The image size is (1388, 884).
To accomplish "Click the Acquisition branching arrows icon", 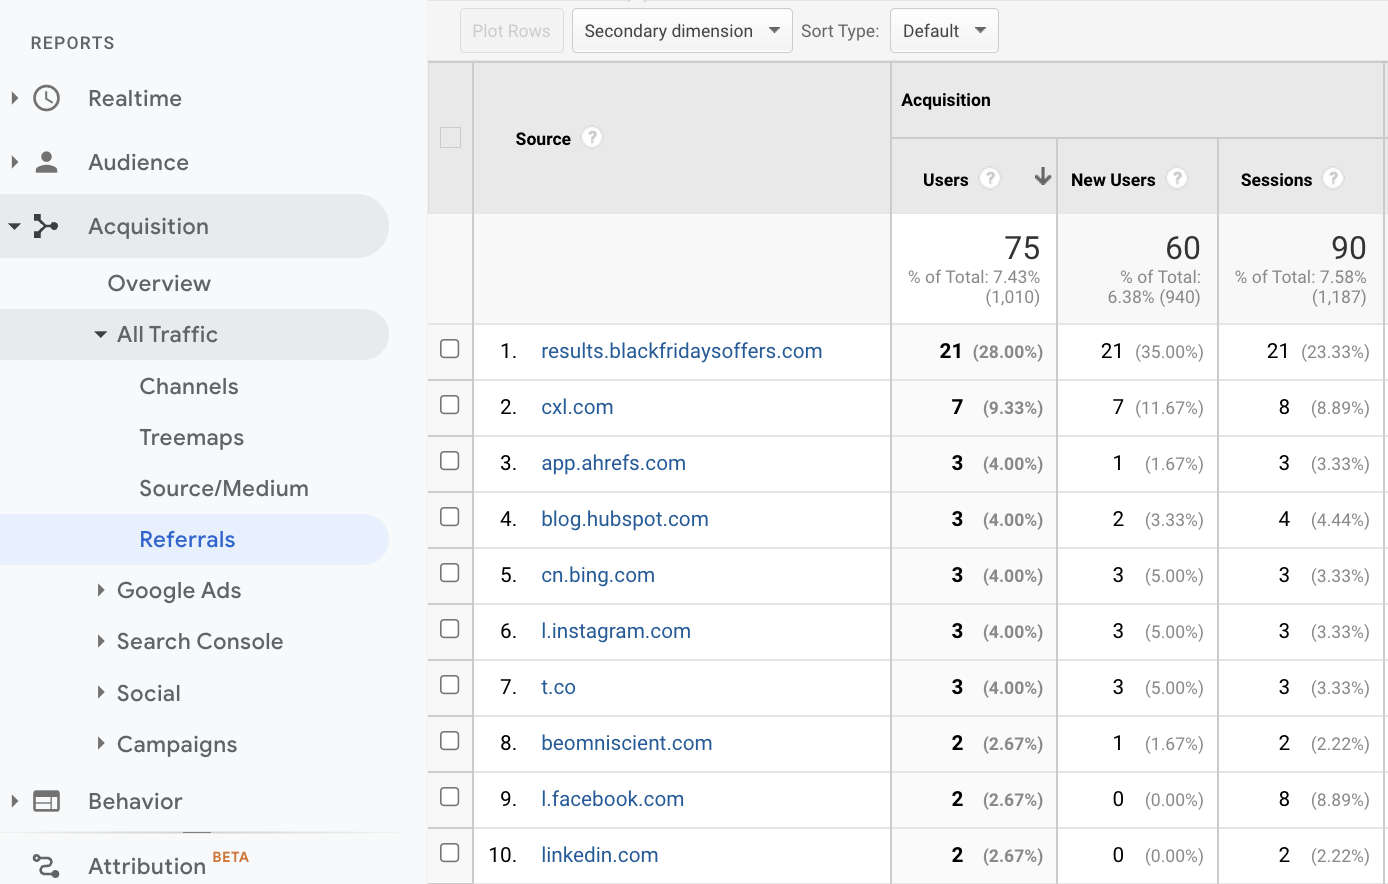I will click(x=46, y=226).
